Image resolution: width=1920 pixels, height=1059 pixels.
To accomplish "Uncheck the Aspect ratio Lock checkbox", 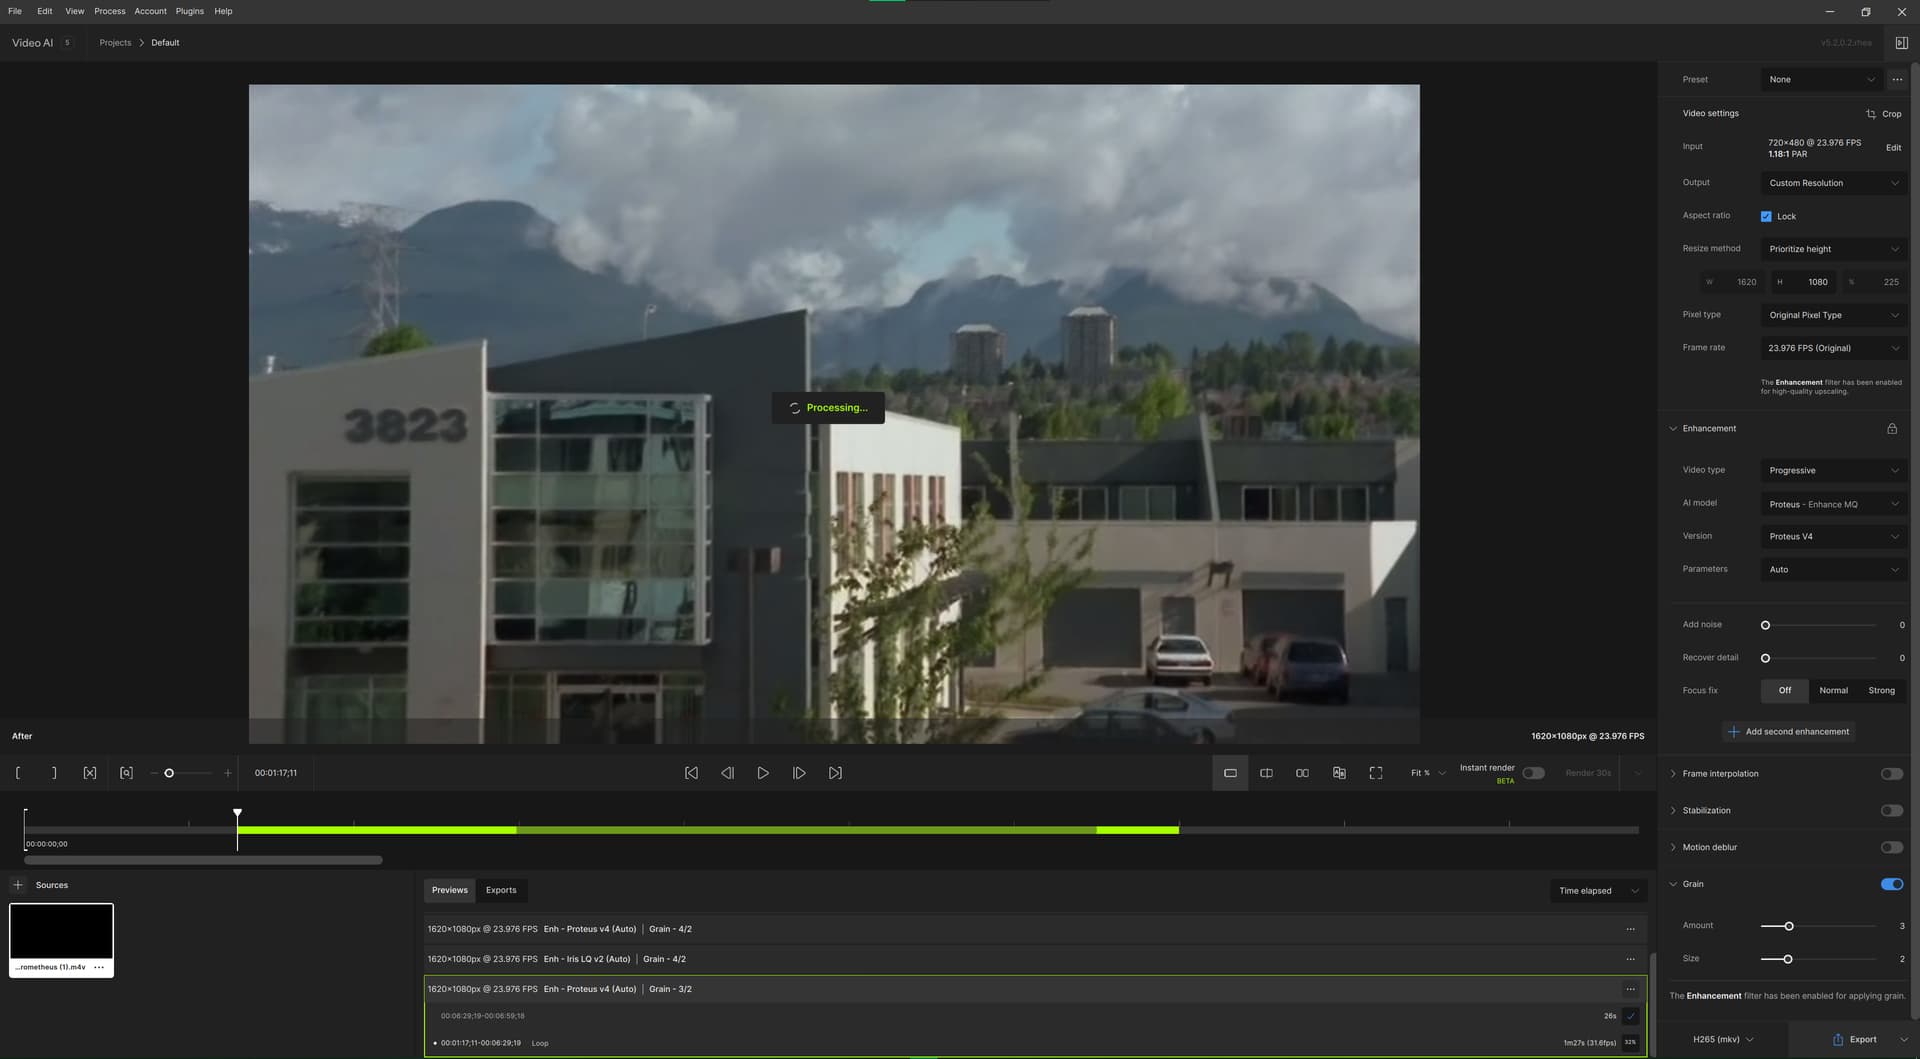I will point(1766,216).
